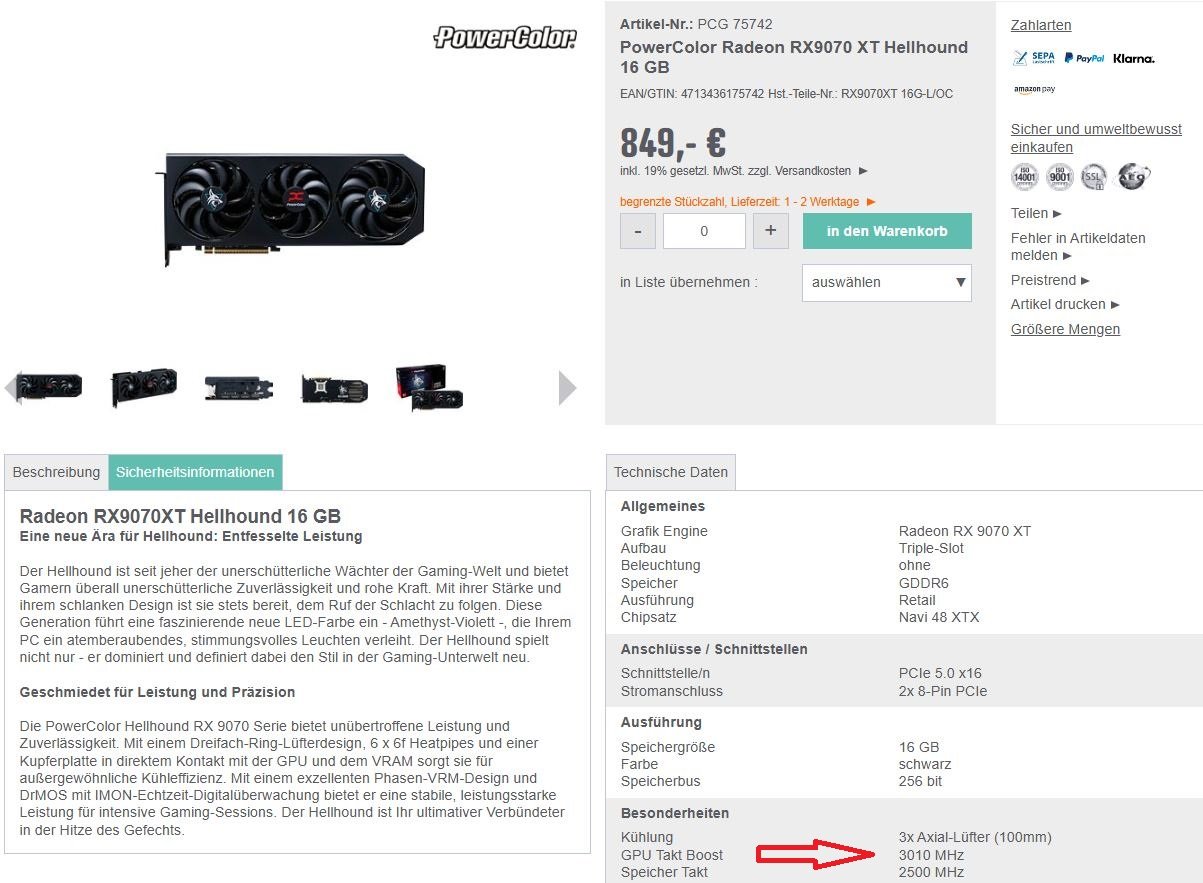Open the 'auswählen' list dropdown
This screenshot has height=883, width=1203.
click(x=887, y=282)
